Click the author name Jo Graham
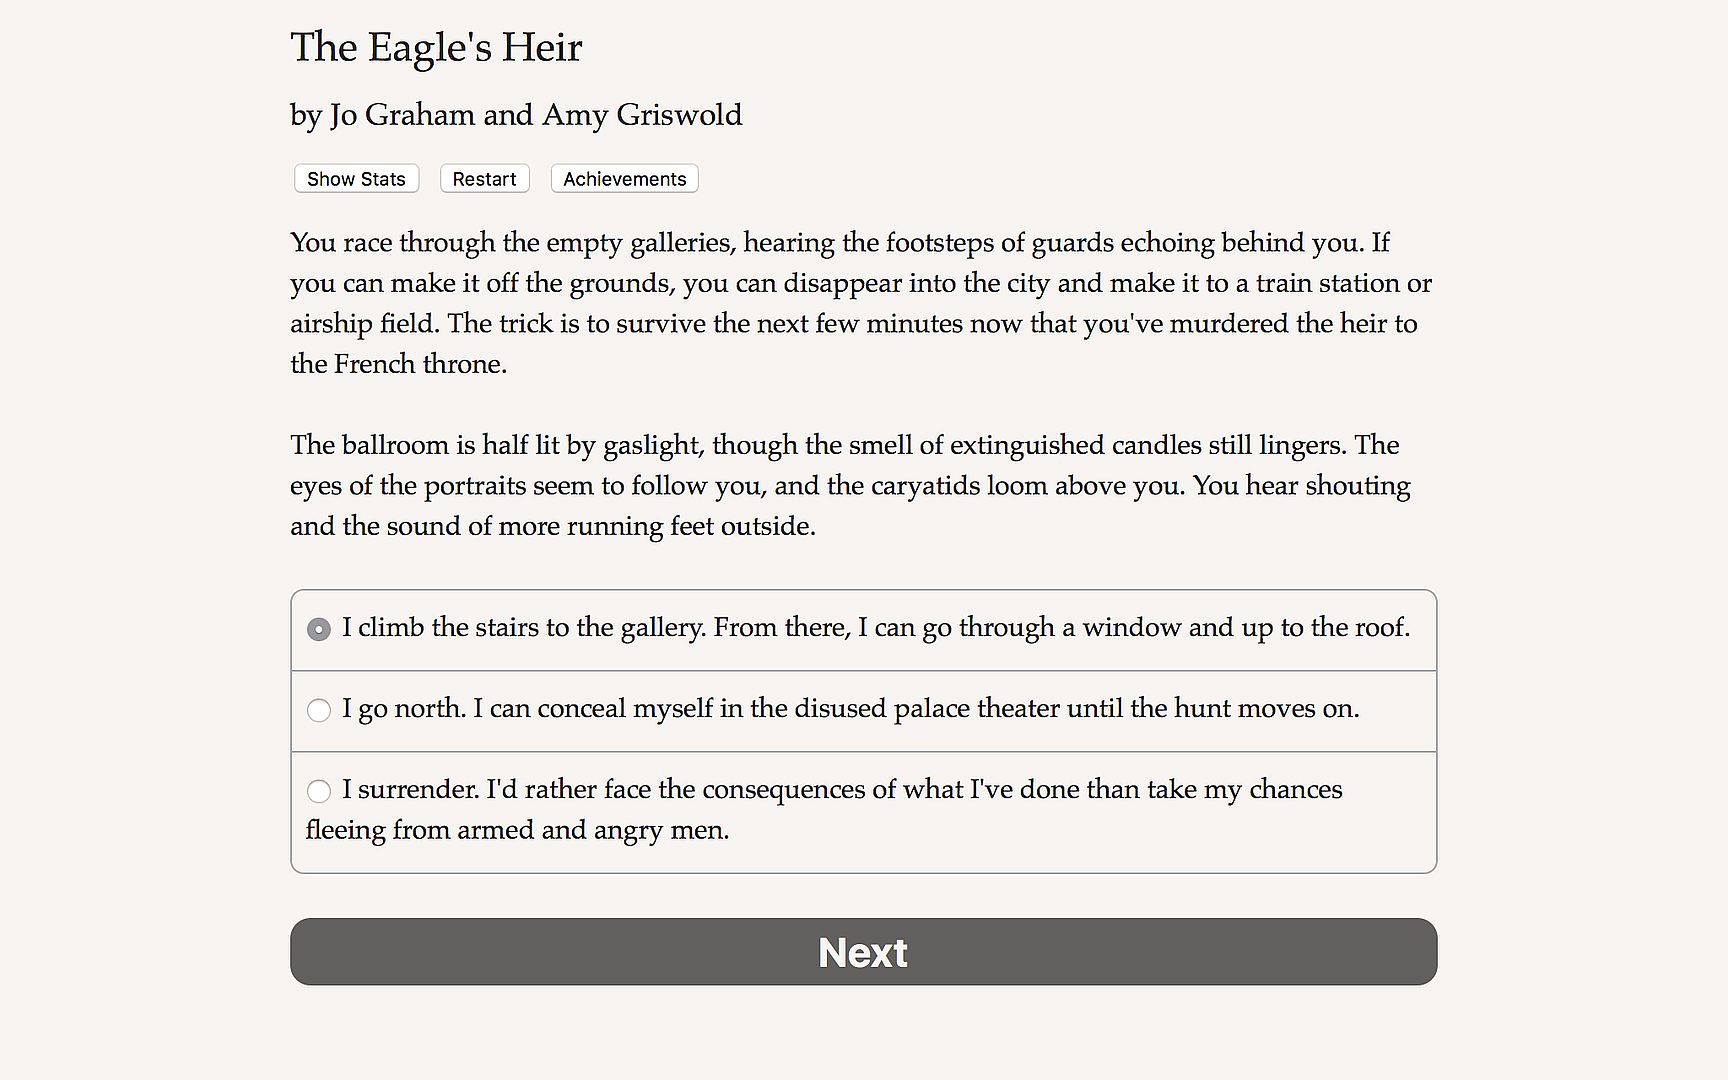1728x1080 pixels. tap(402, 115)
